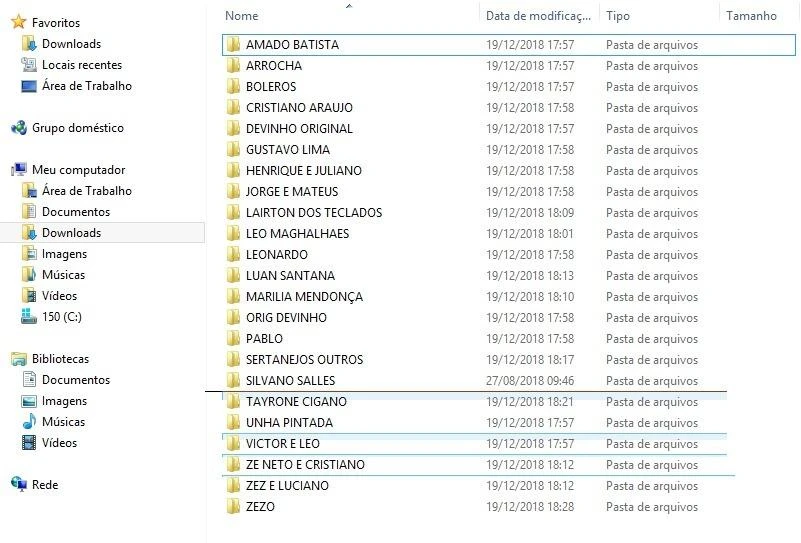Click the UNHA PINTADA folder icon
The height and width of the screenshot is (543, 801).
pos(233,422)
